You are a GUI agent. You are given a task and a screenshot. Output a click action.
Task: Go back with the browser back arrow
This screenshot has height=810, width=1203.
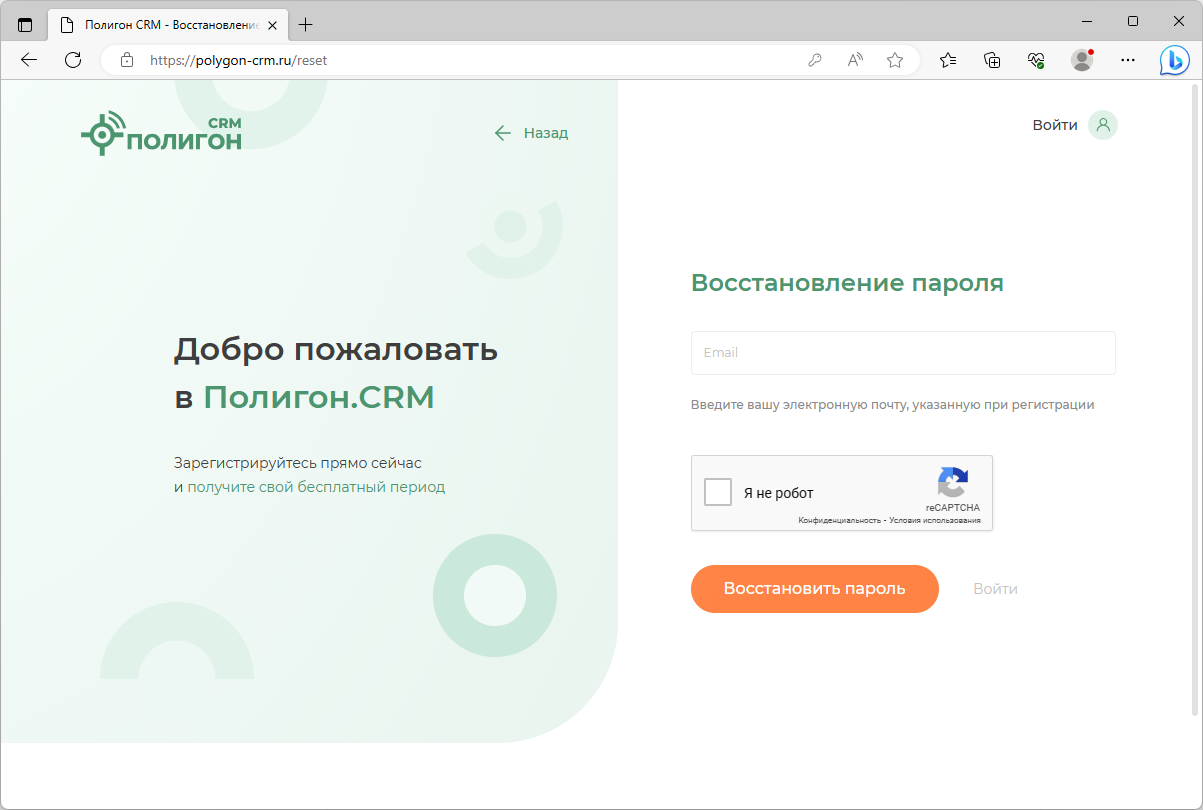[x=28, y=60]
